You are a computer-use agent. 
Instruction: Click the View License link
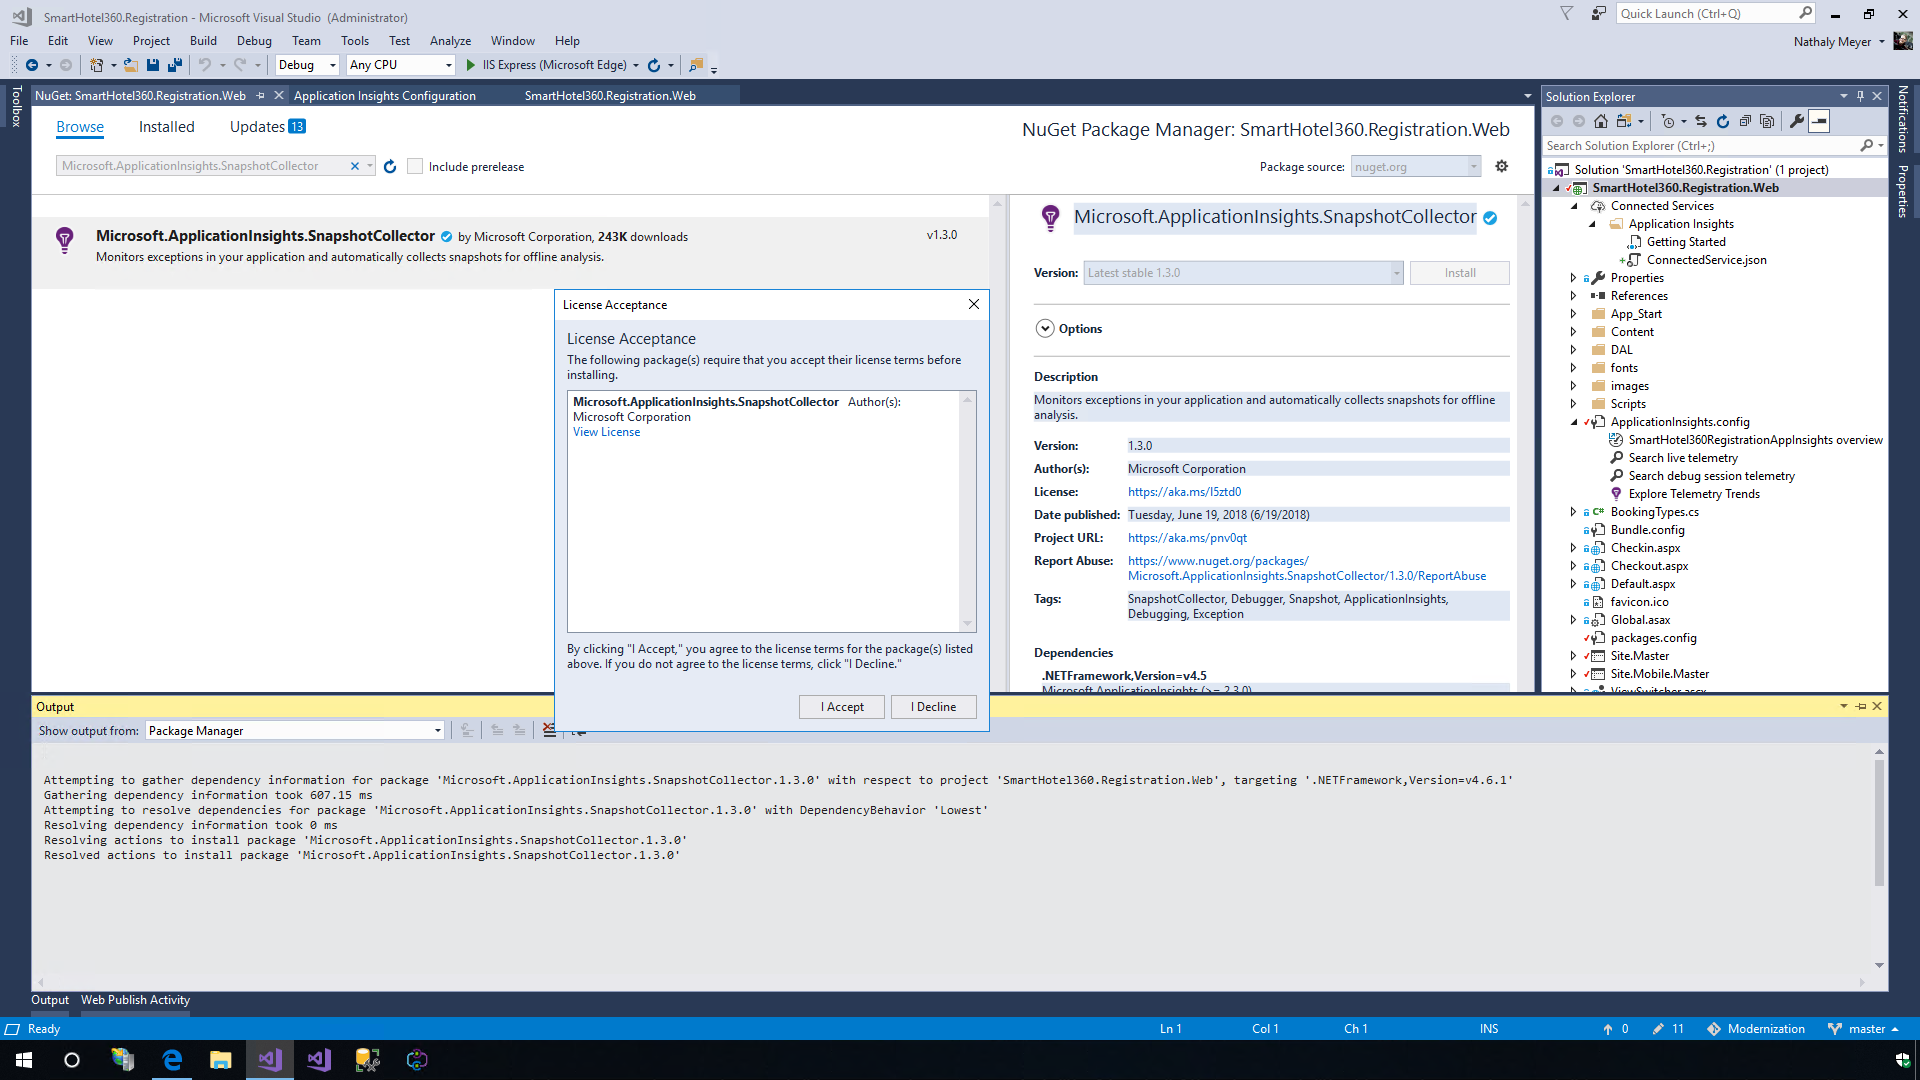click(x=606, y=432)
